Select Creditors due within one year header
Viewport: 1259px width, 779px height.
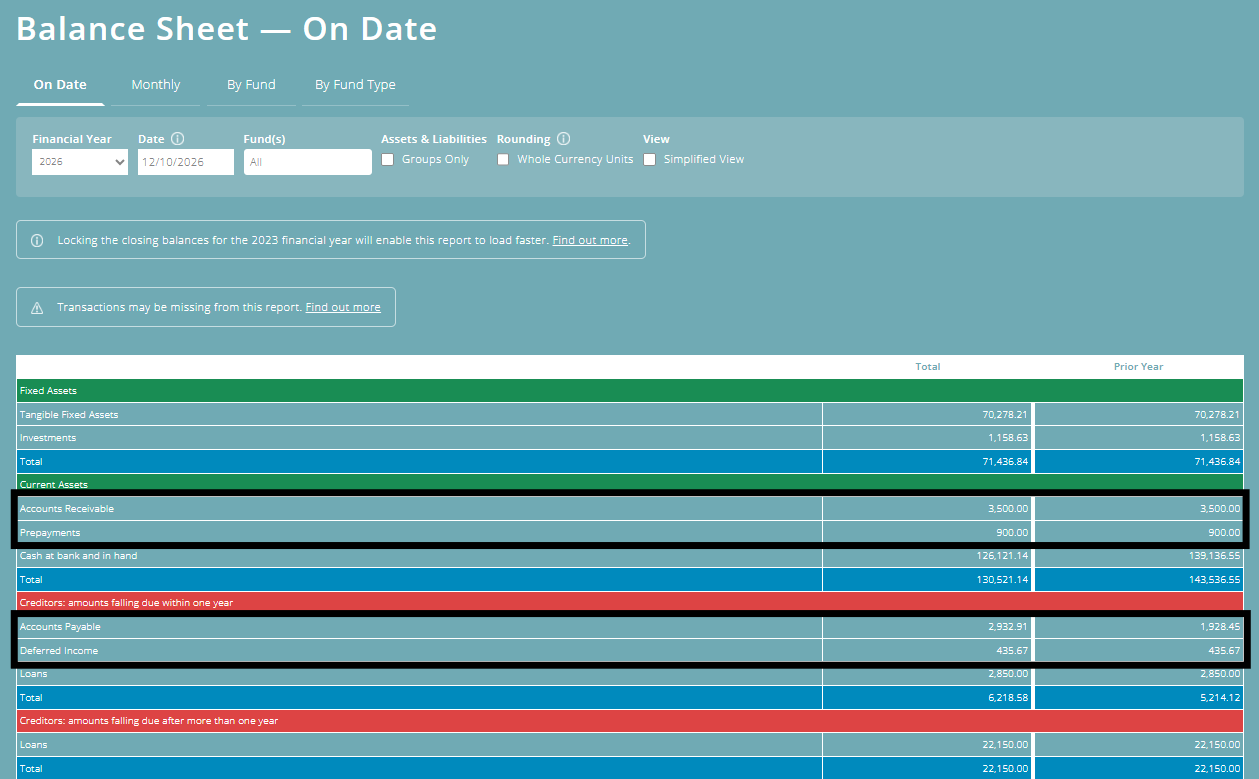point(630,603)
